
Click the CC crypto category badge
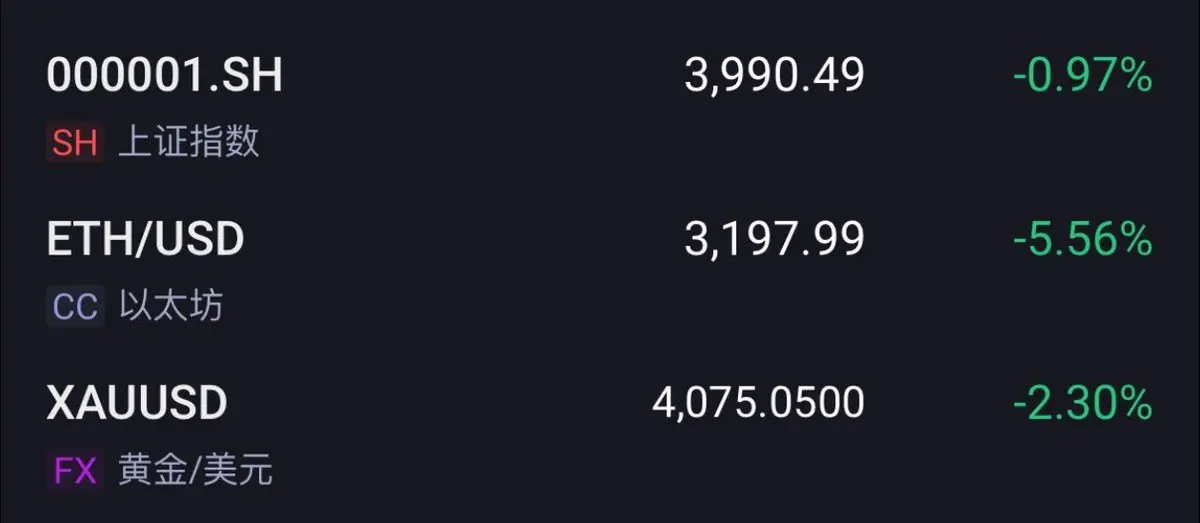(75, 306)
